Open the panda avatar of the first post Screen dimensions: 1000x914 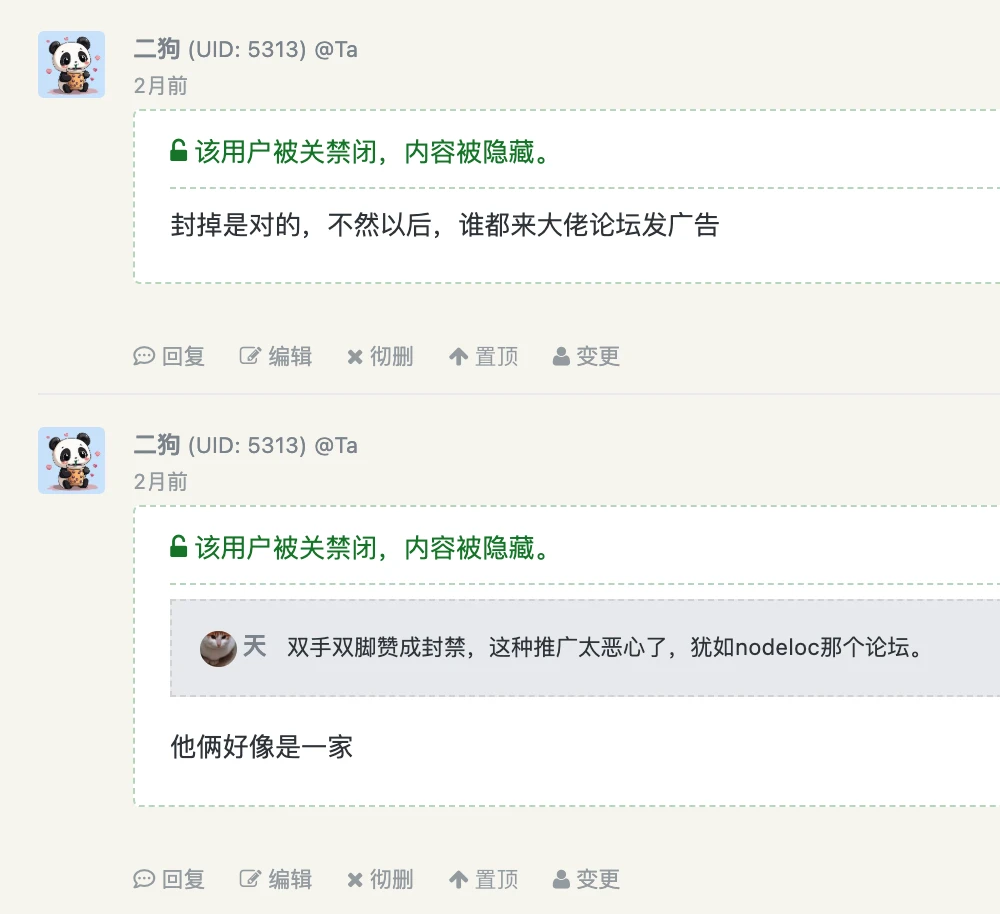pyautogui.click(x=71, y=64)
